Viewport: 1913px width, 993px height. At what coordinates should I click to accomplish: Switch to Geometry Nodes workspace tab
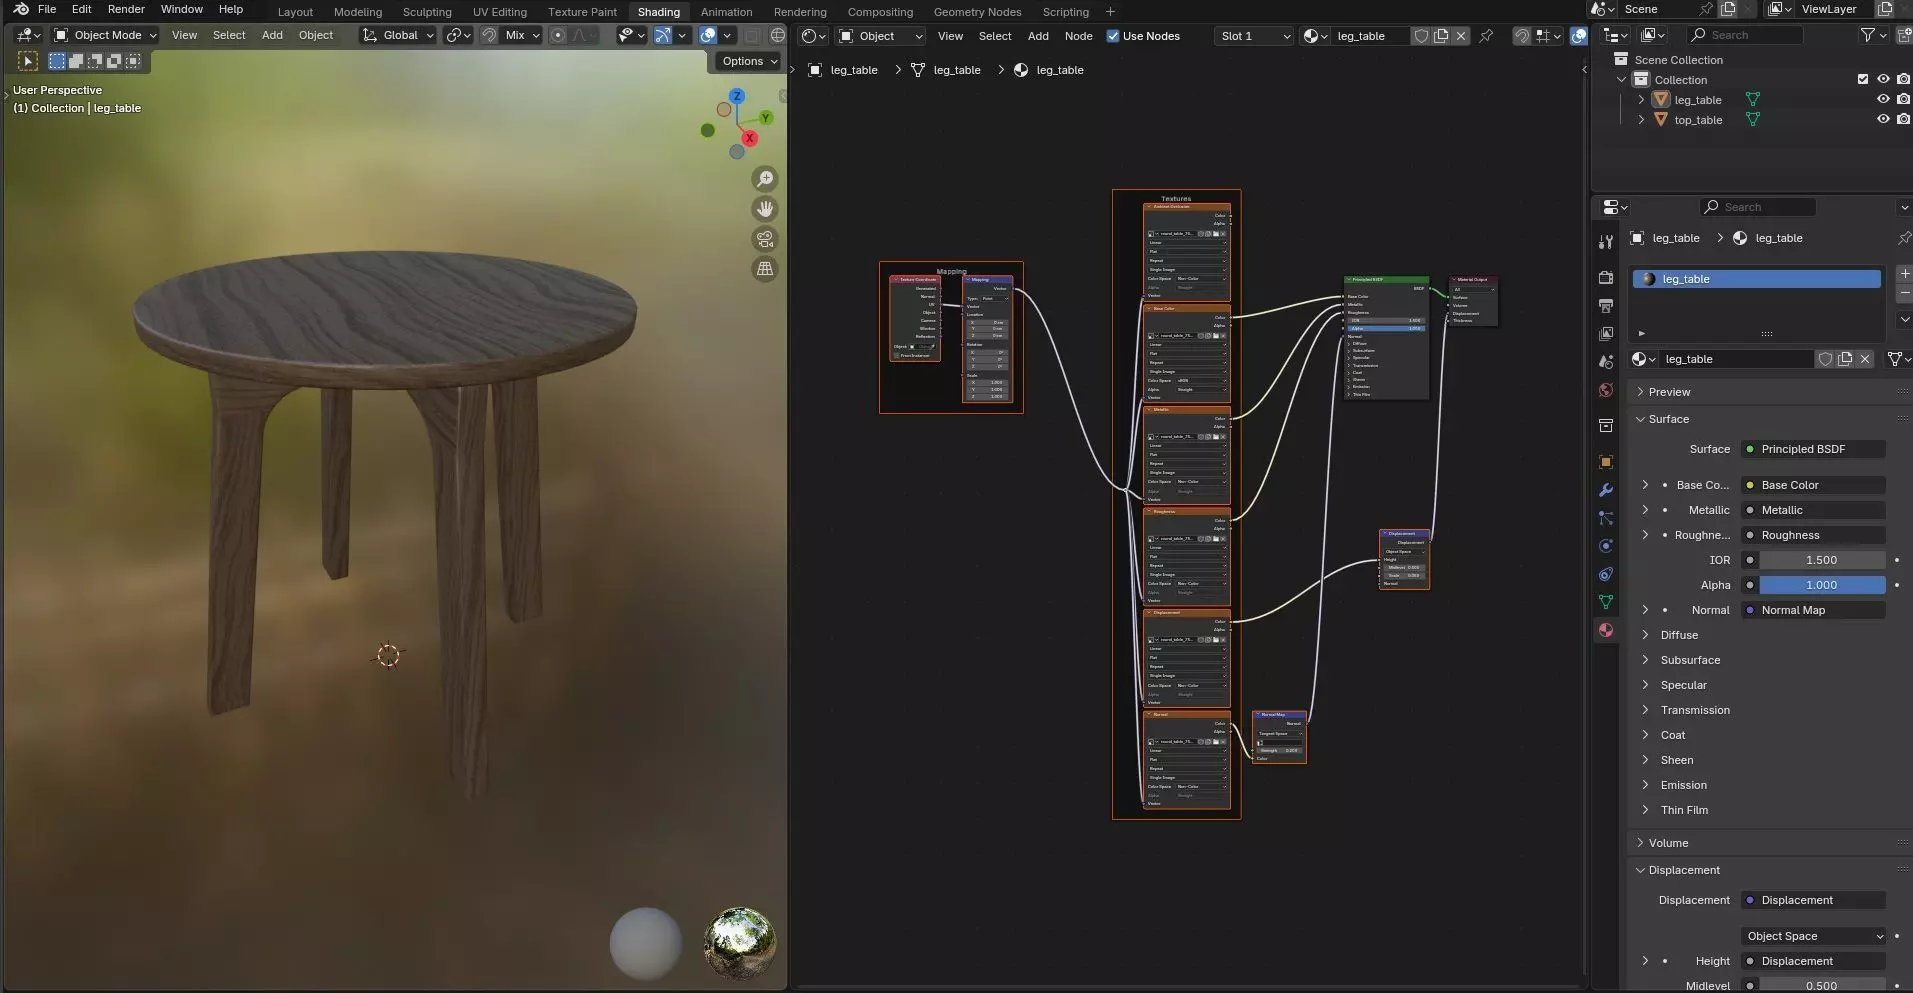pos(977,12)
